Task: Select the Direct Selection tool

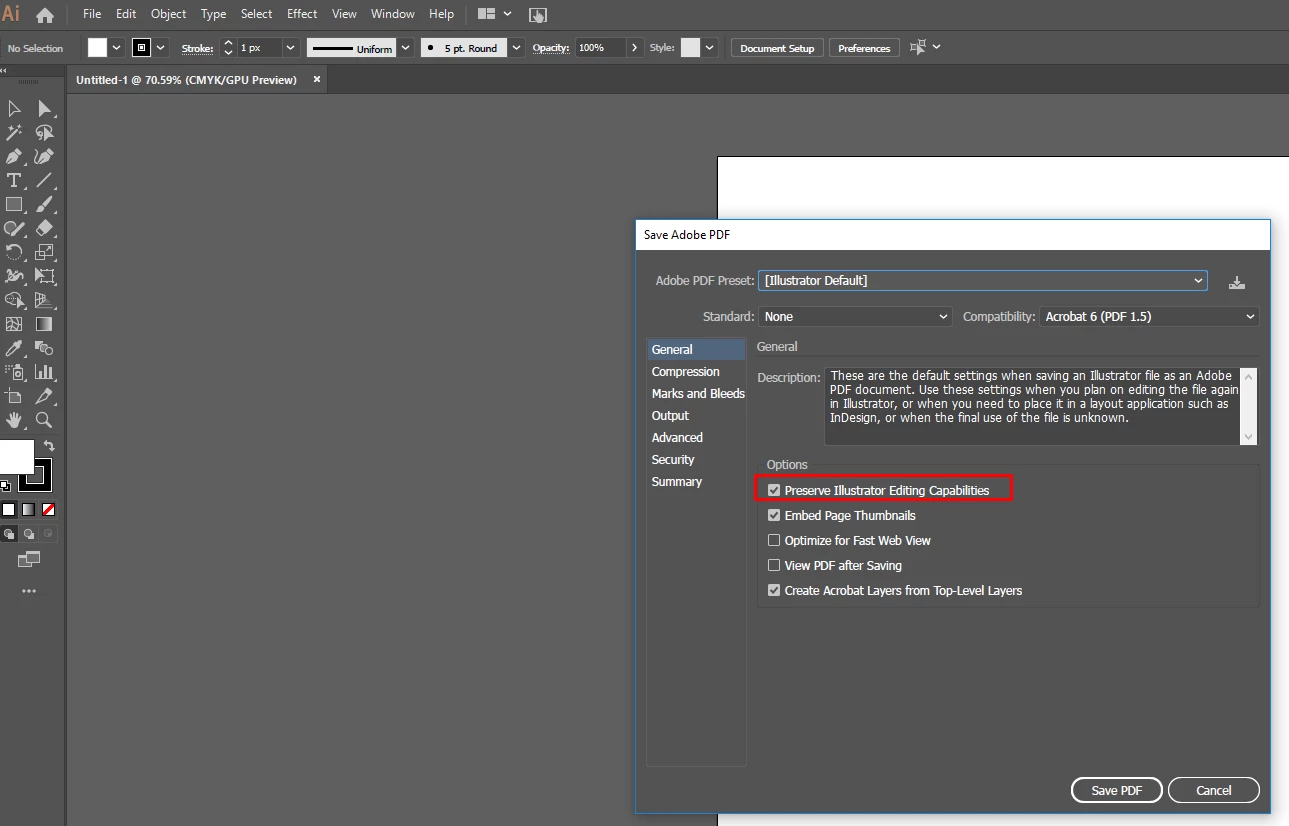Action: click(44, 108)
